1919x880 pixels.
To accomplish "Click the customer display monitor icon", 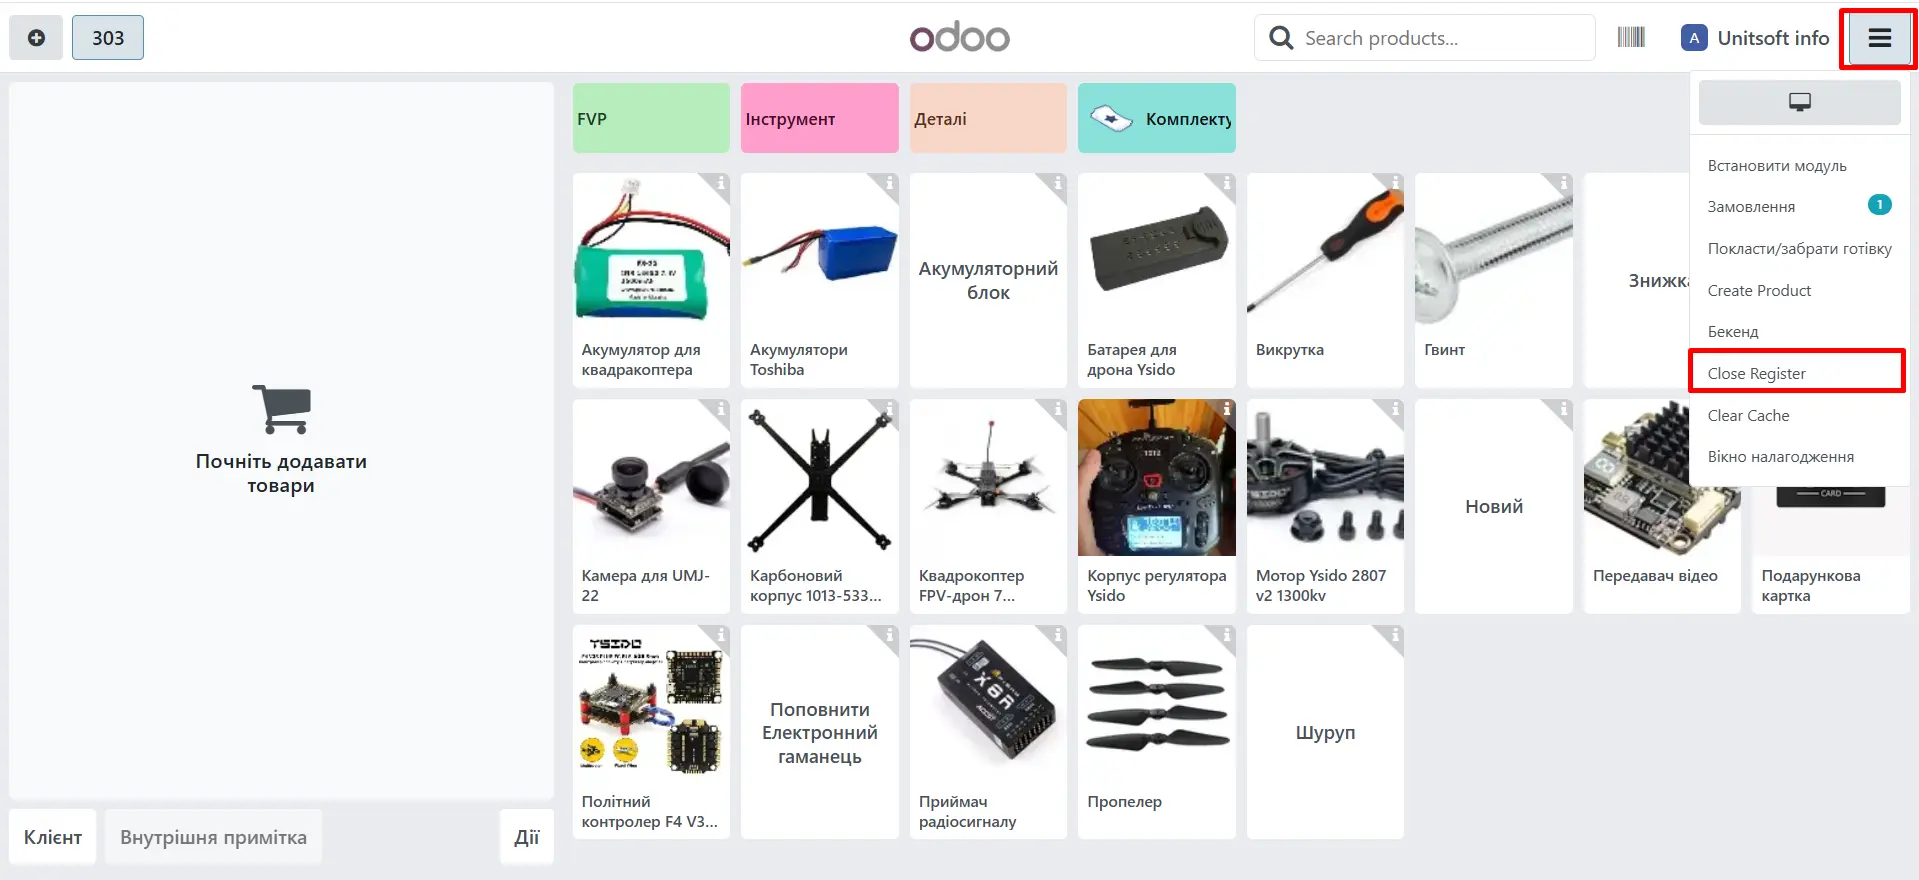I will [1799, 102].
